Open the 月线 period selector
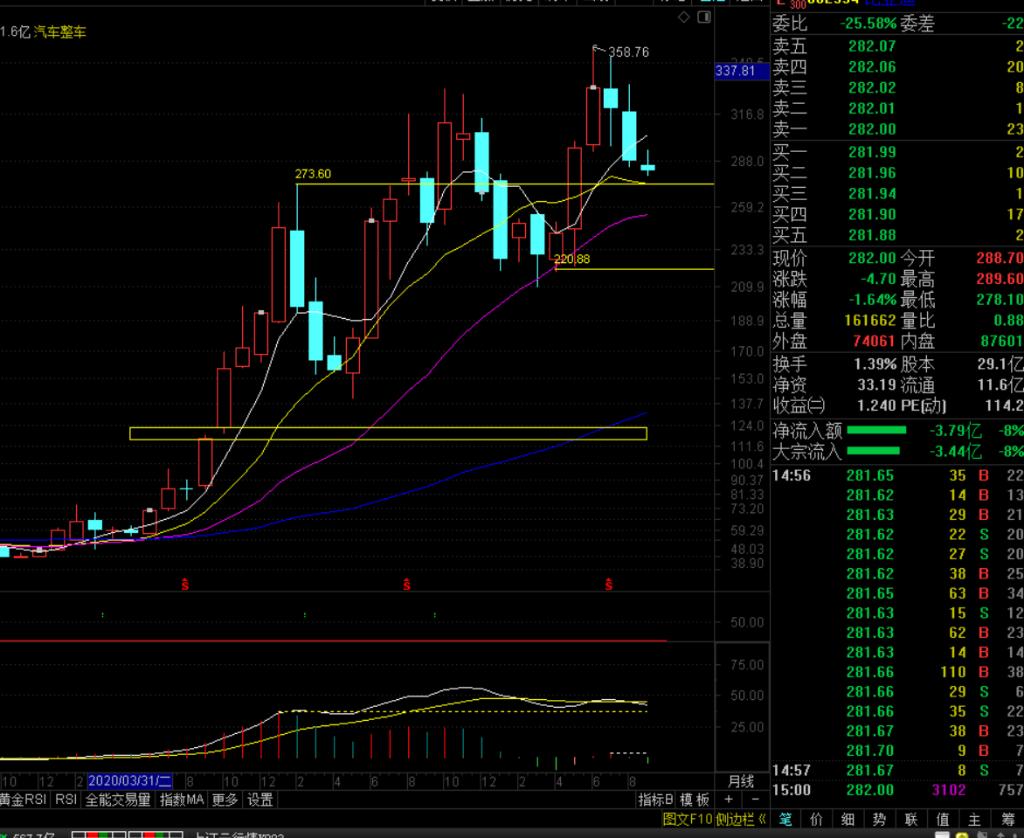The width and height of the screenshot is (1024, 838). click(741, 781)
